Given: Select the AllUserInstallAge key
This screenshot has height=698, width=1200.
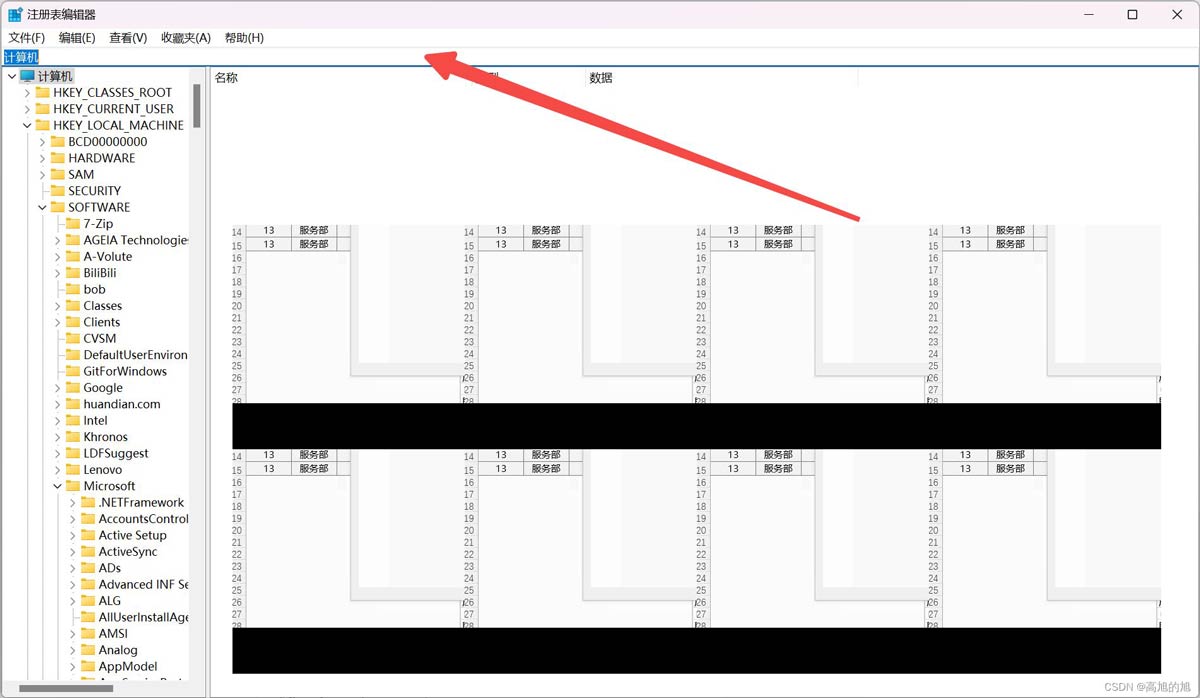Looking at the screenshot, I should point(143,617).
